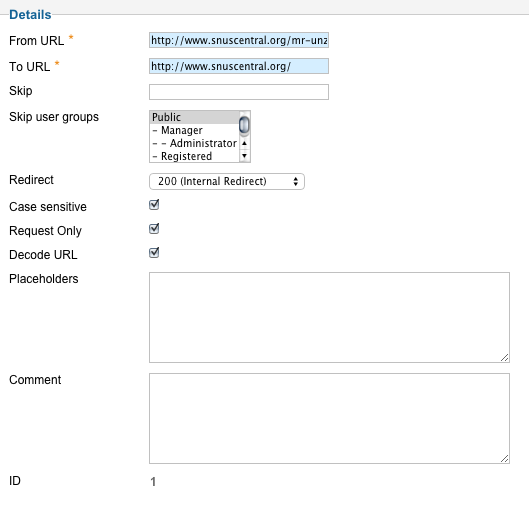The image size is (529, 510).
Task: Open the Redirect type dropdown
Action: tap(227, 181)
